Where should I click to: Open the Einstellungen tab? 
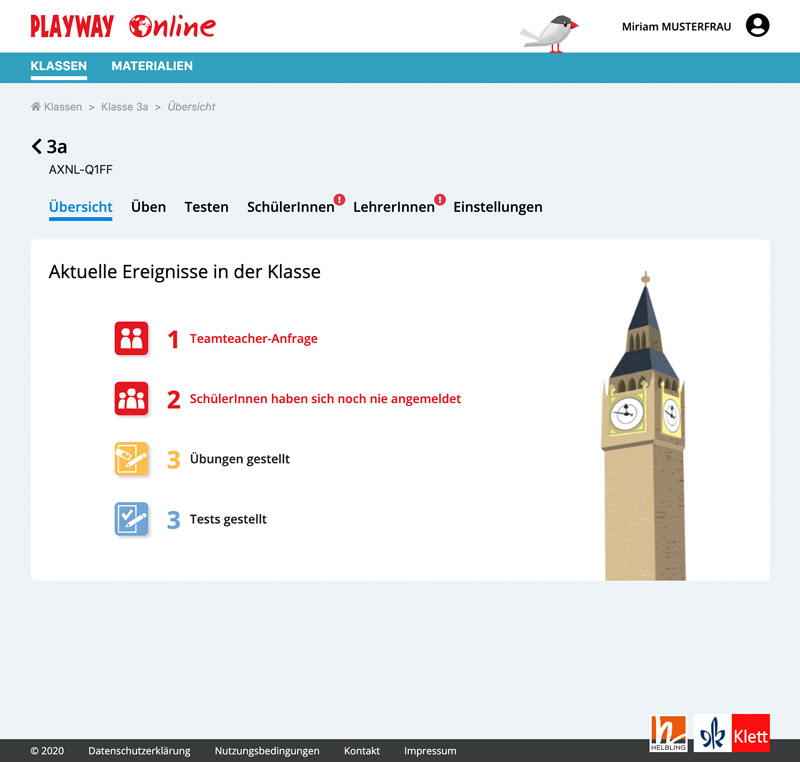[x=498, y=207]
